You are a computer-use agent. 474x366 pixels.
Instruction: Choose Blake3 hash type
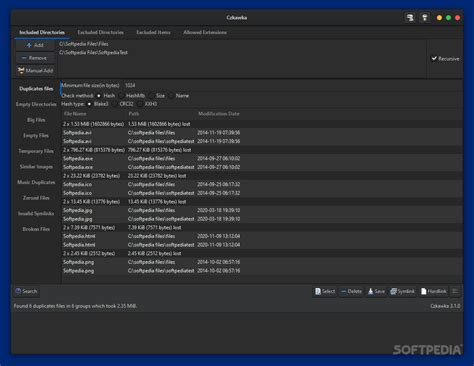click(98, 104)
